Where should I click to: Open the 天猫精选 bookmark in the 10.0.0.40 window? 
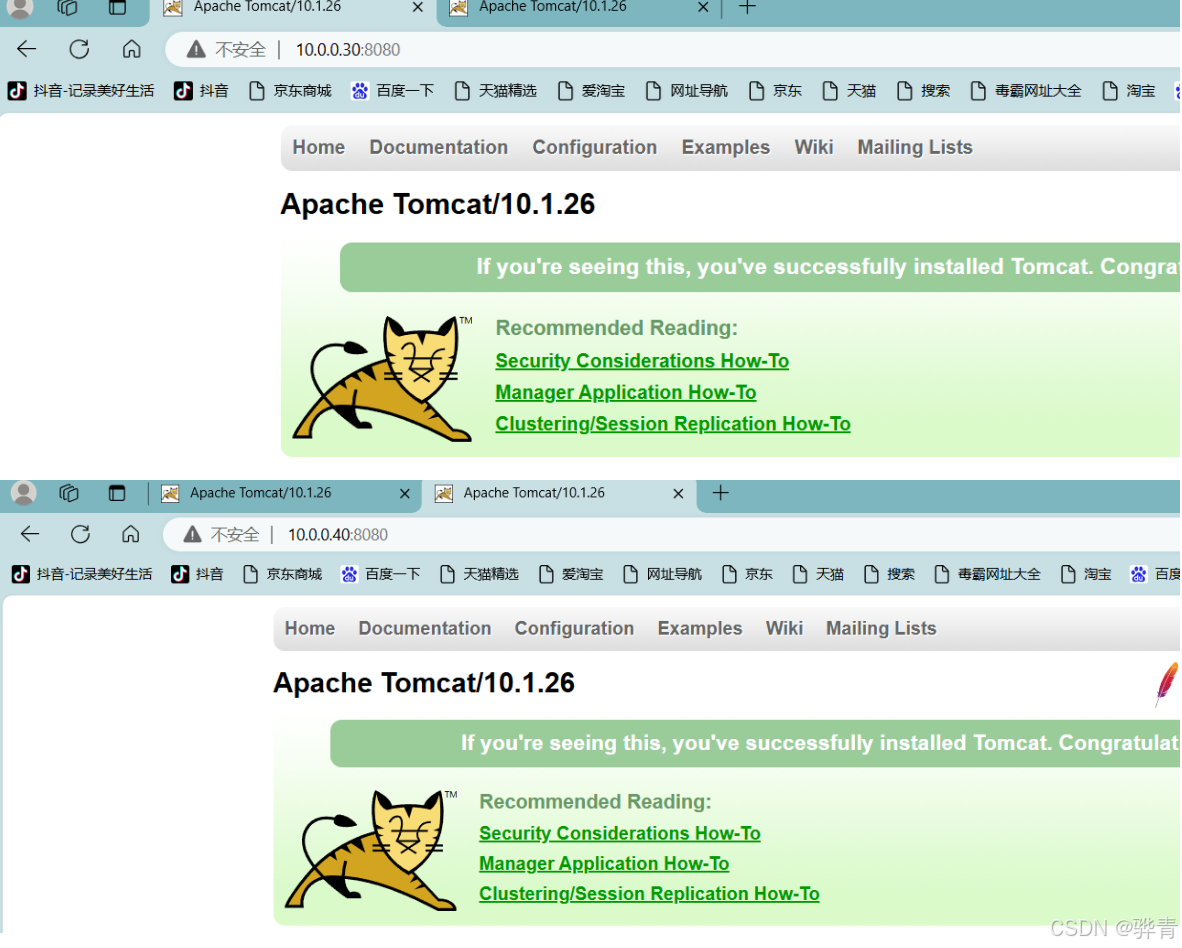(479, 575)
